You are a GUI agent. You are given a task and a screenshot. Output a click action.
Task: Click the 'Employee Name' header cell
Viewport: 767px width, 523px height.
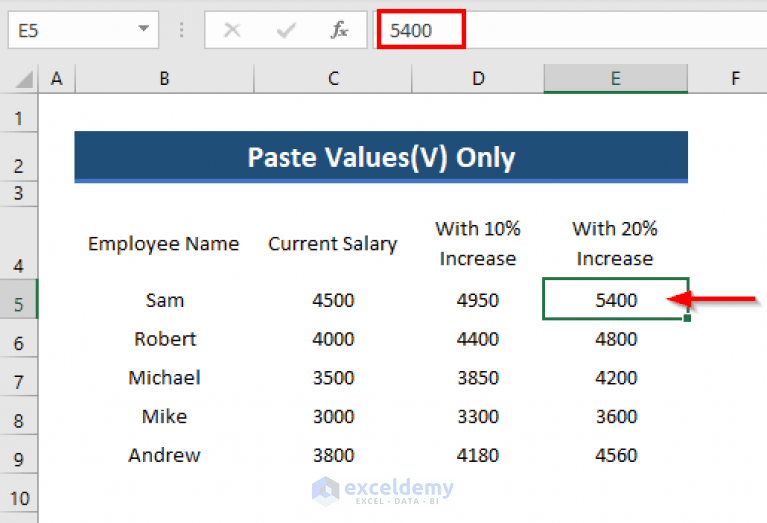click(164, 243)
